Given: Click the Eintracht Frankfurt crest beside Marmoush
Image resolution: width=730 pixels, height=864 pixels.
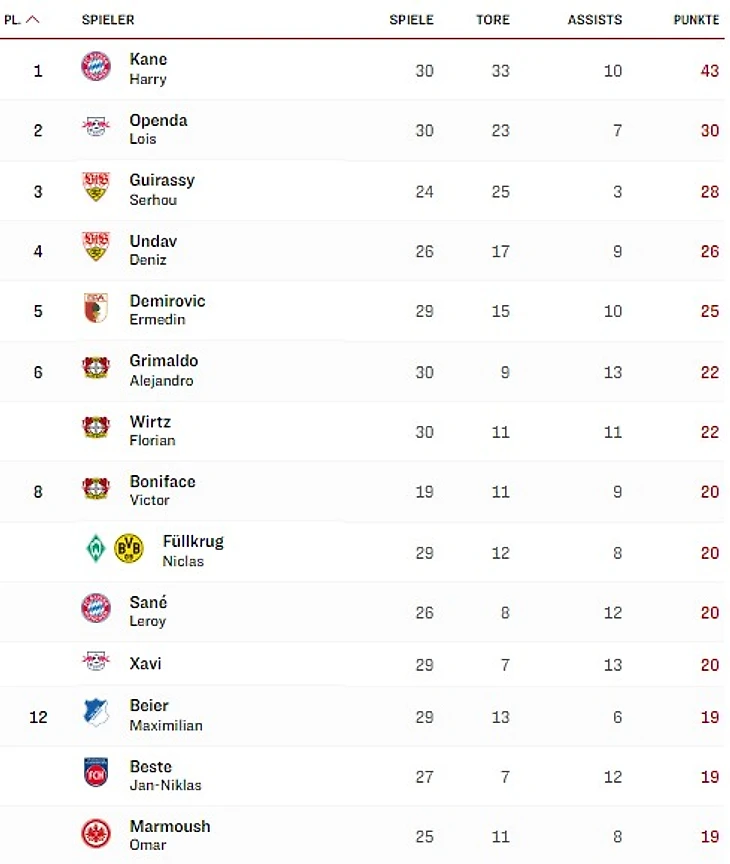Looking at the screenshot, I should pyautogui.click(x=96, y=833).
